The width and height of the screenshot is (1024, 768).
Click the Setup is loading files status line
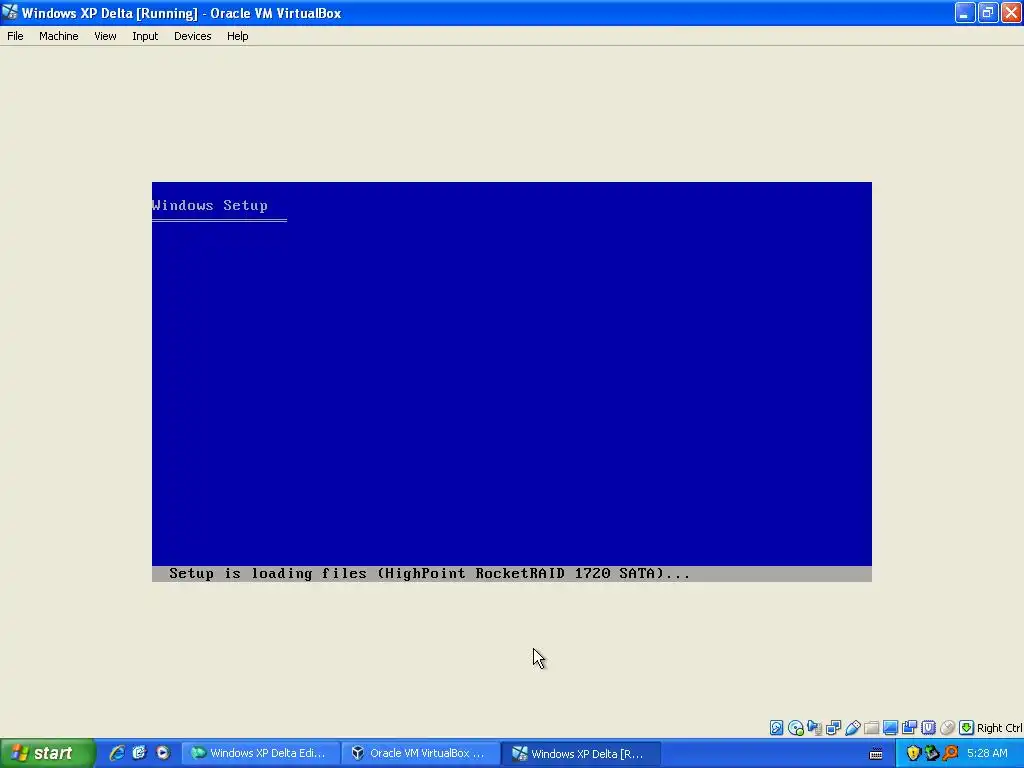point(511,573)
